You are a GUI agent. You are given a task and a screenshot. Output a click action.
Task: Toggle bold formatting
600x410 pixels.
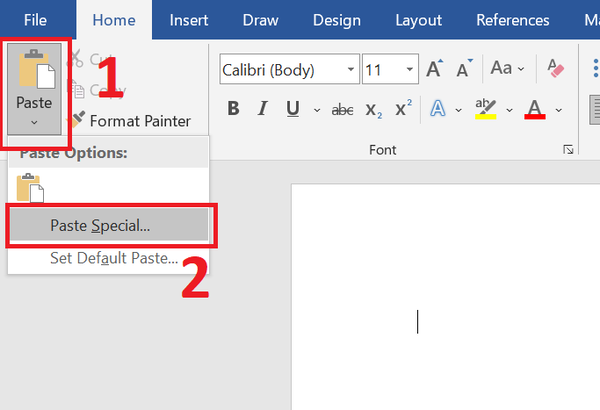click(x=233, y=109)
